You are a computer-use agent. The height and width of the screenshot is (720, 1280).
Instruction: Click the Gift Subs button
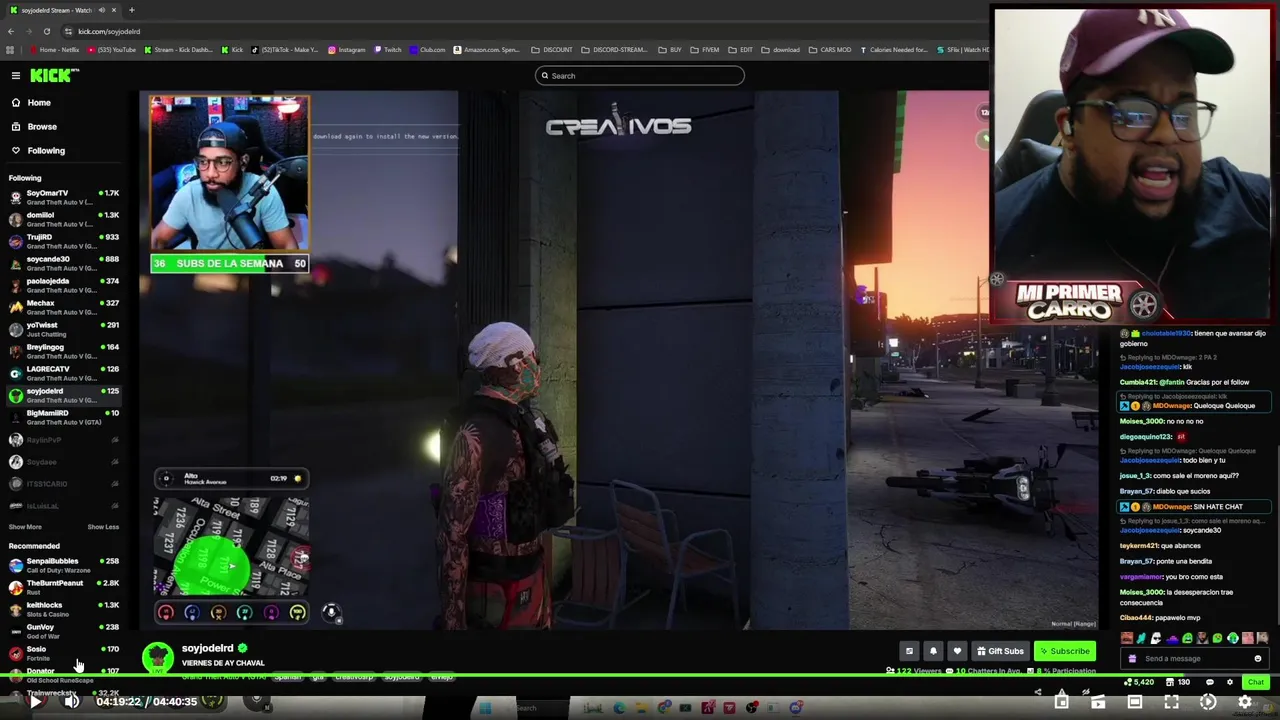tap(1000, 652)
